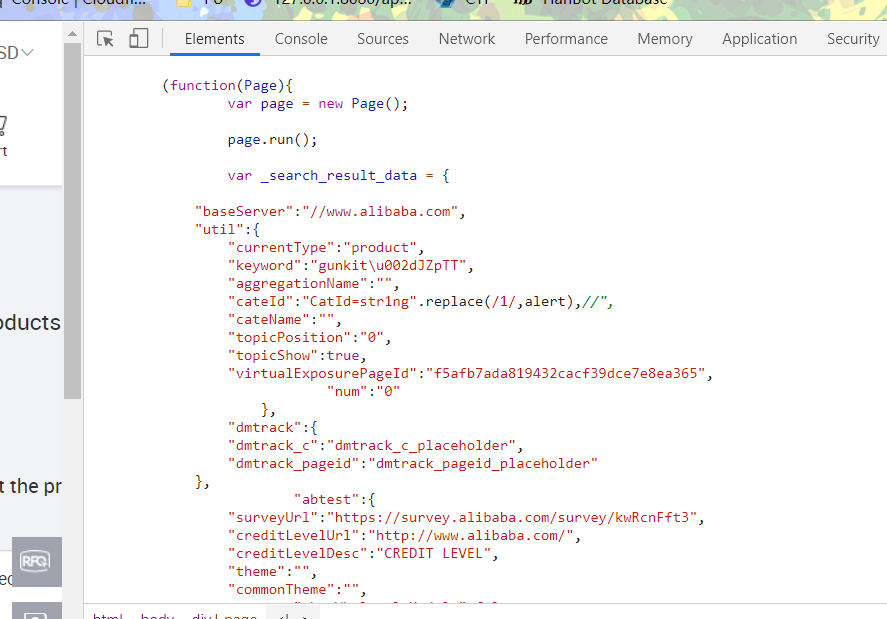The width and height of the screenshot is (887, 619).
Task: Click the var page = new Page(); line
Action: 317,104
